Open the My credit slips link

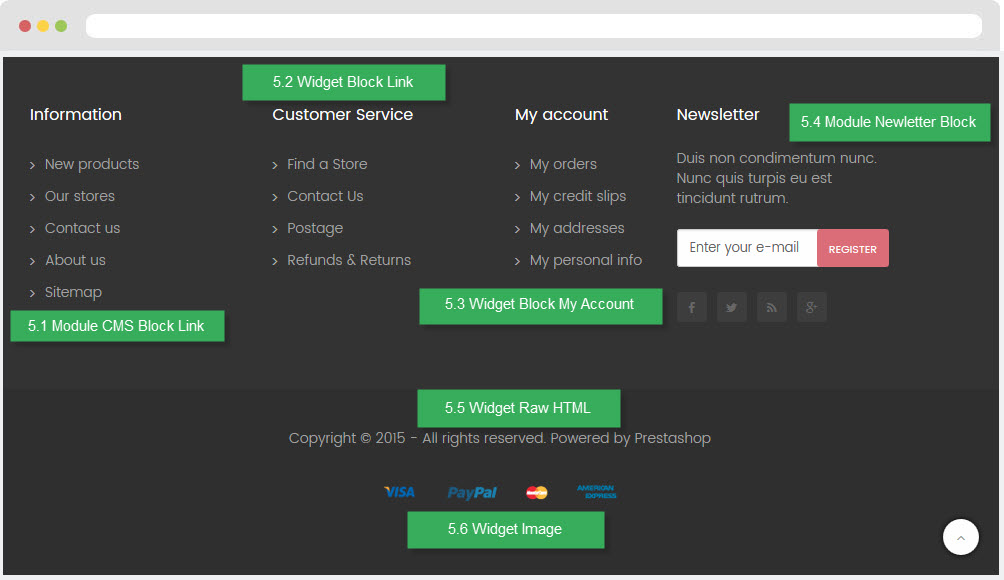[577, 196]
